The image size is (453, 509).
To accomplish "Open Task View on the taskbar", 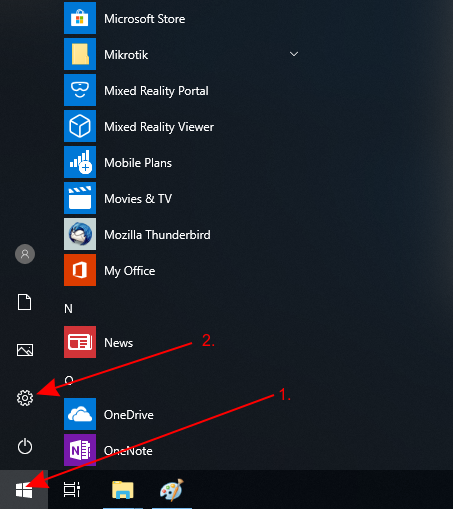I will pyautogui.click(x=72, y=490).
